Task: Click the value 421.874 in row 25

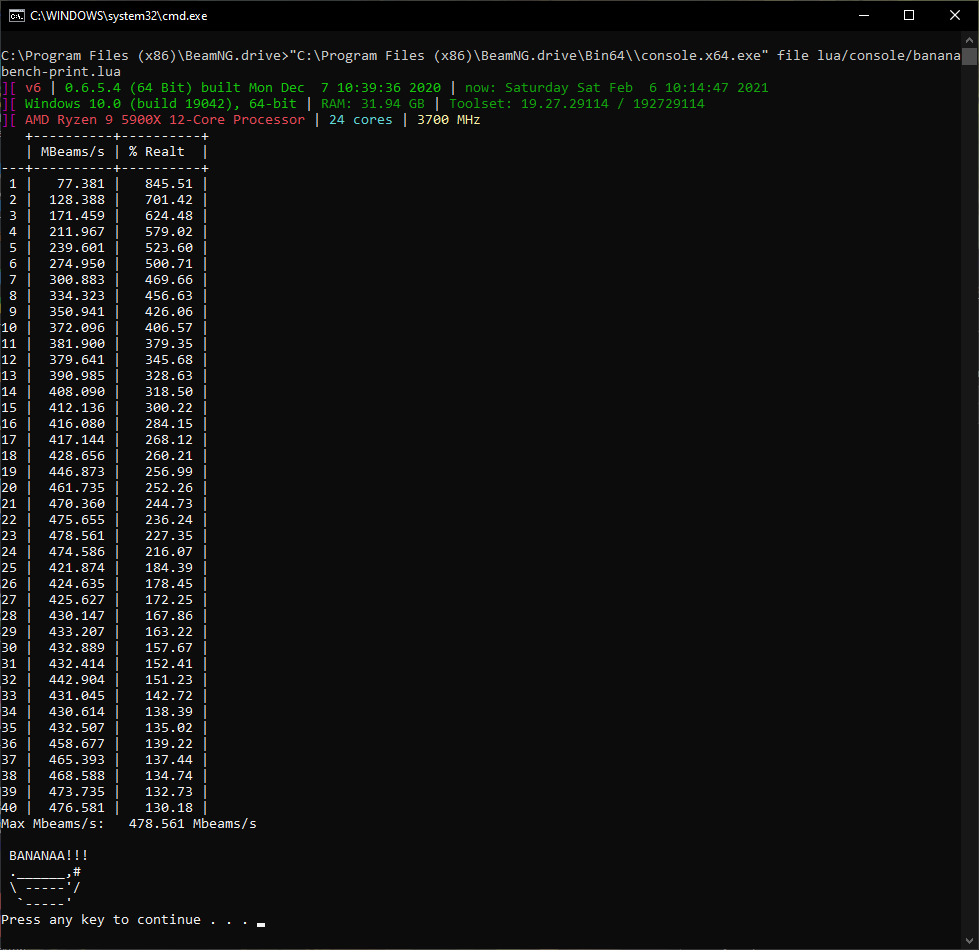Action: (77, 567)
